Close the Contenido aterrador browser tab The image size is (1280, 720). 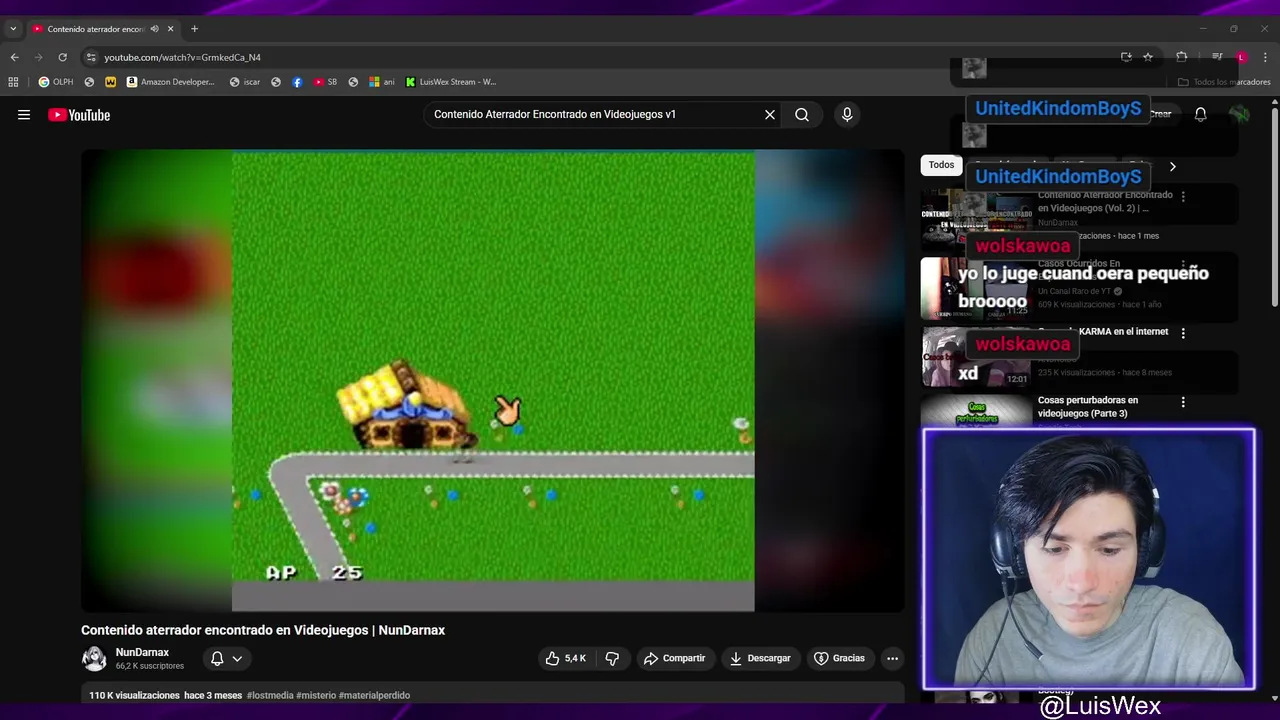coord(171,29)
